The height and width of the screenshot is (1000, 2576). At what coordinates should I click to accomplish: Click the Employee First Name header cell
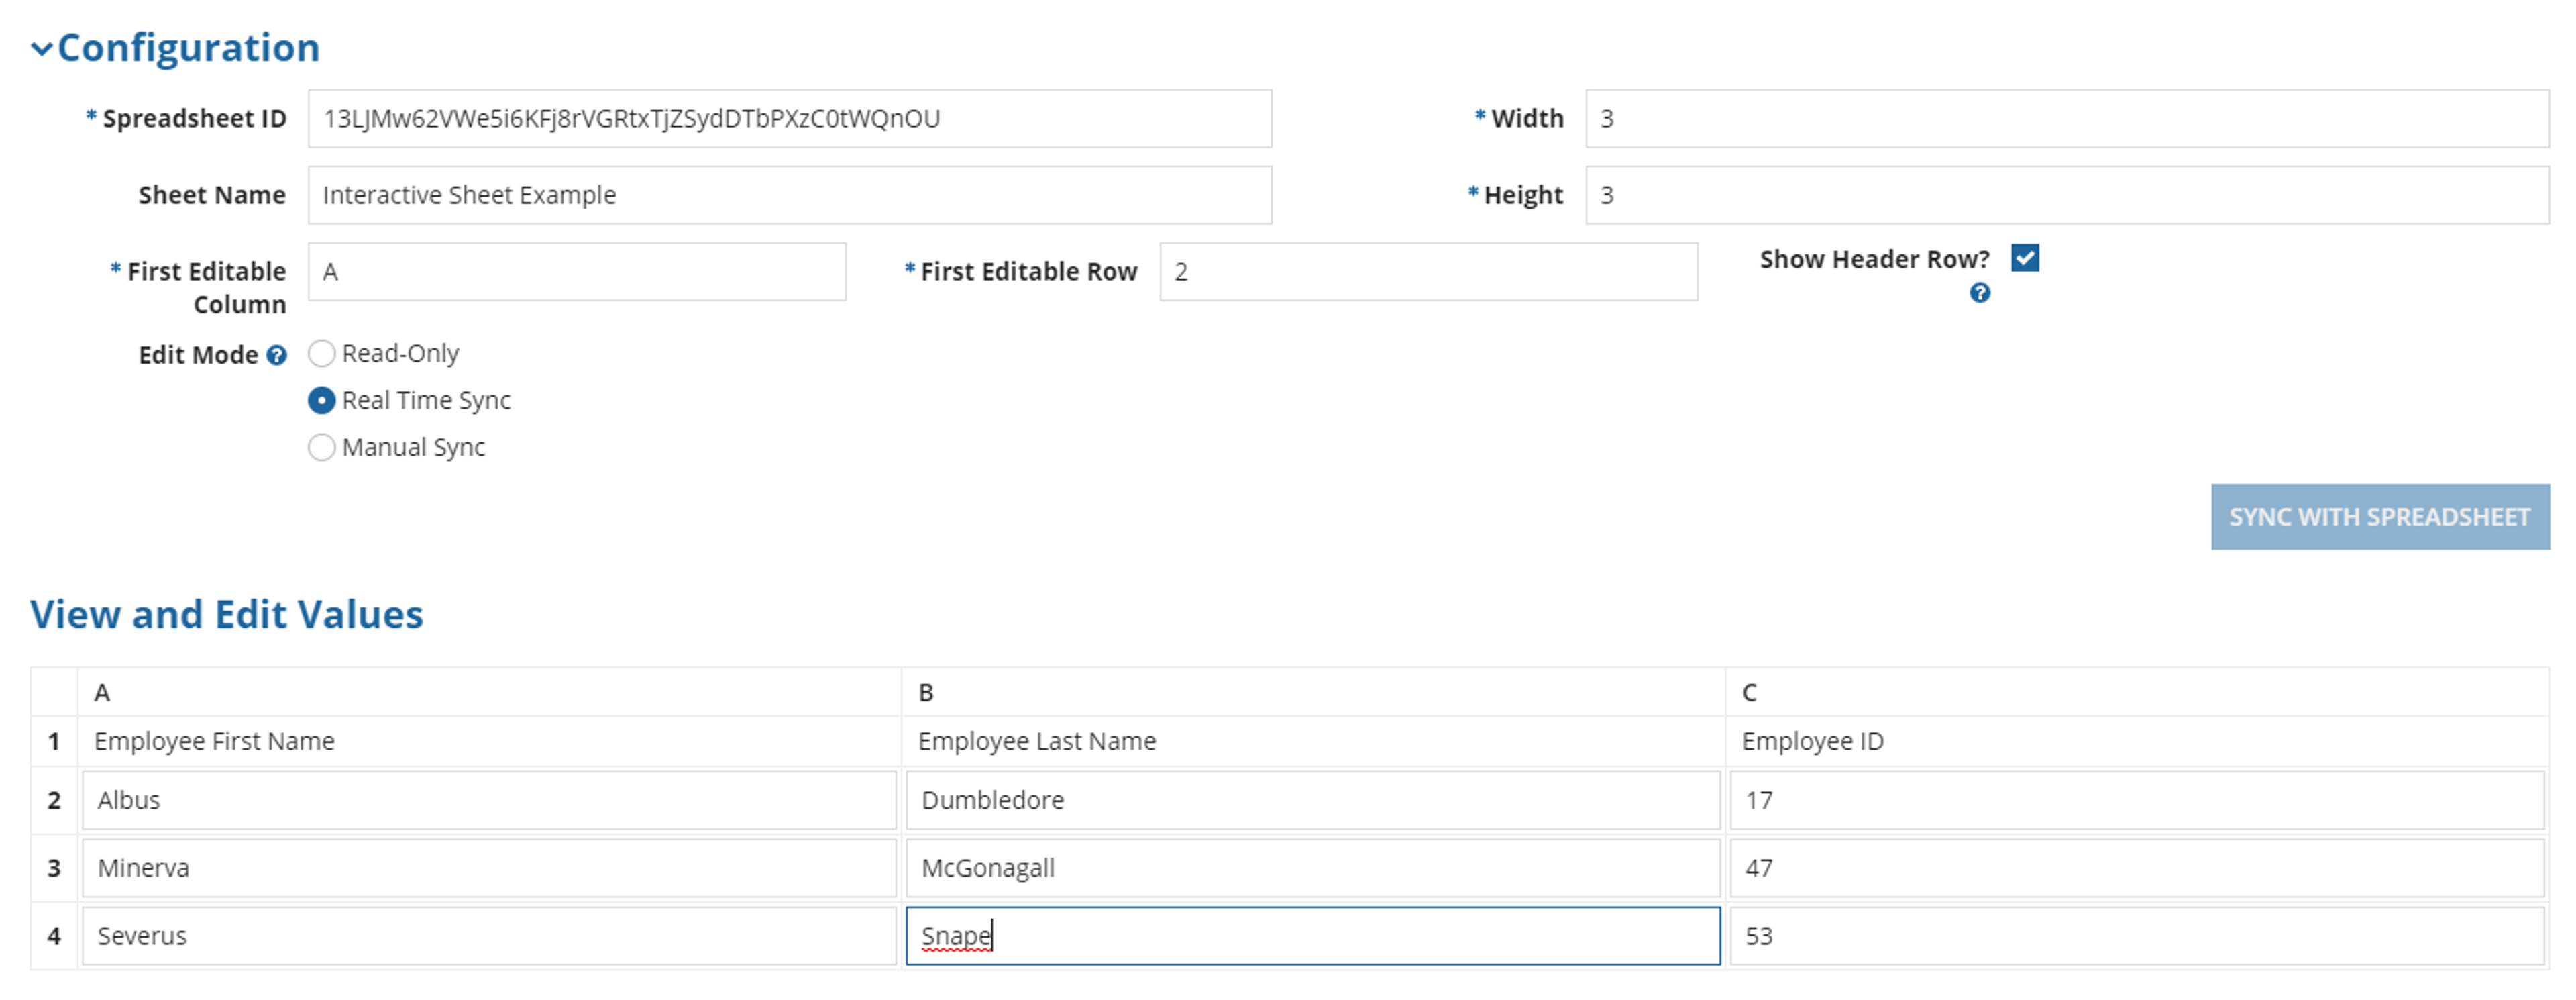tap(489, 741)
